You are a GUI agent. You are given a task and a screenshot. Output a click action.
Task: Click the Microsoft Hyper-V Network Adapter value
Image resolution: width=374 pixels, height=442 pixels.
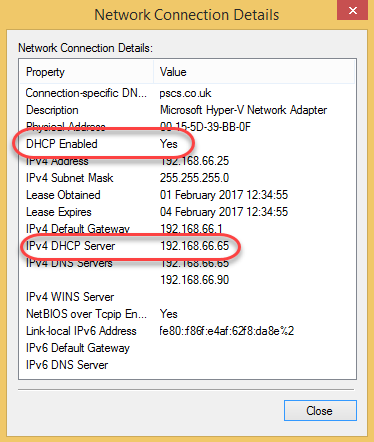coord(243,110)
